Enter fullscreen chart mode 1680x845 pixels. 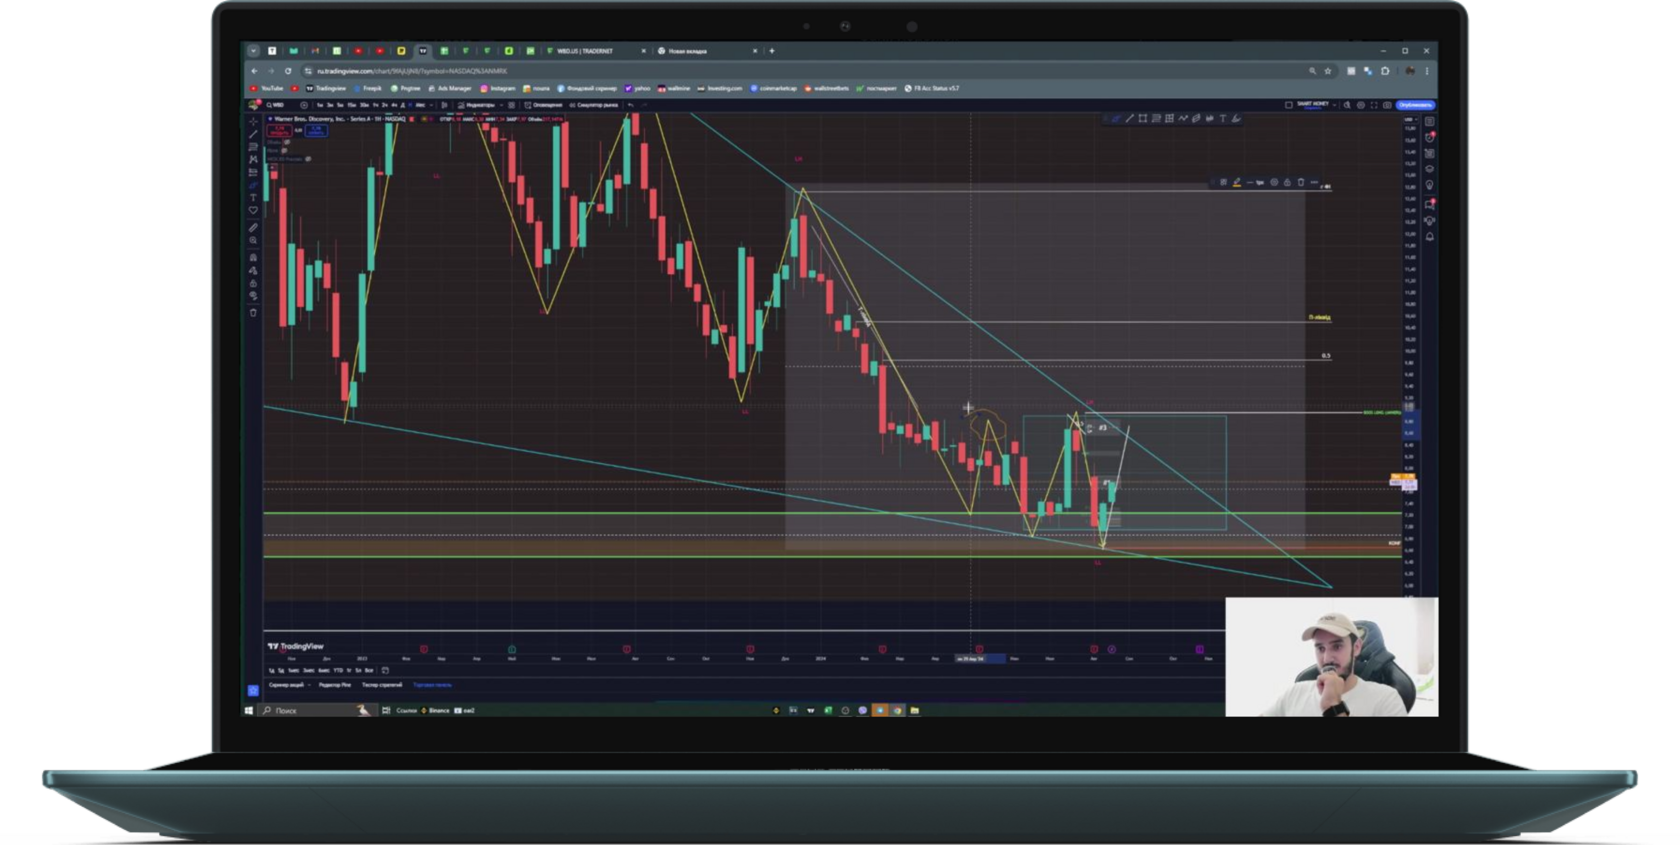(1374, 105)
